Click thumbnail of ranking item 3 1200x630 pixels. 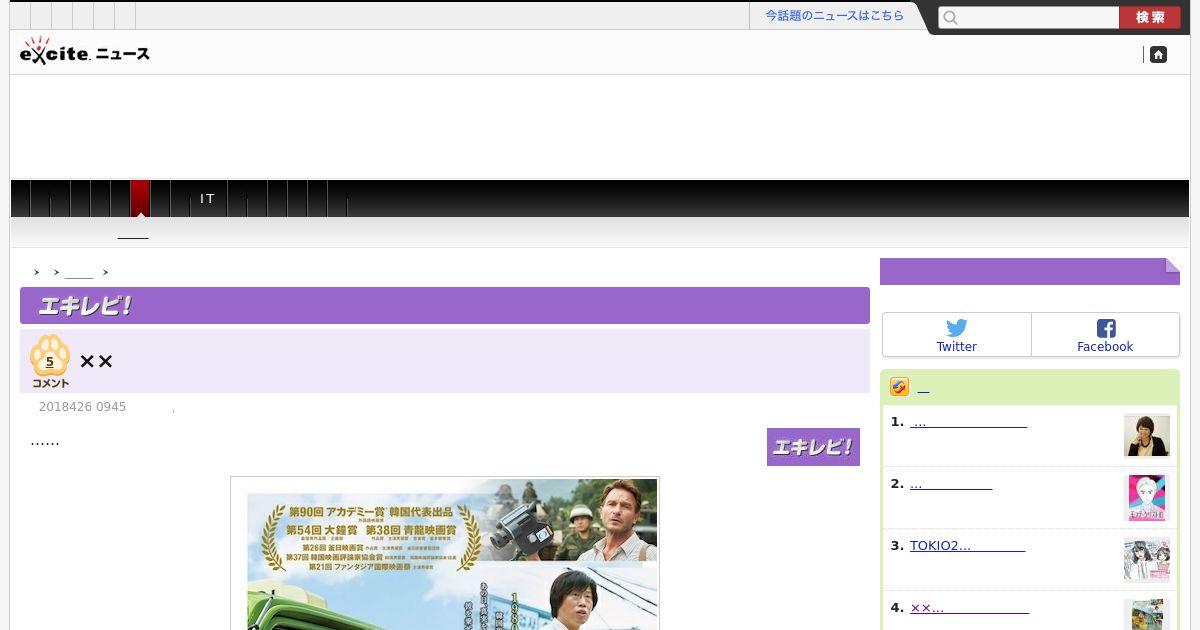tap(1147, 559)
